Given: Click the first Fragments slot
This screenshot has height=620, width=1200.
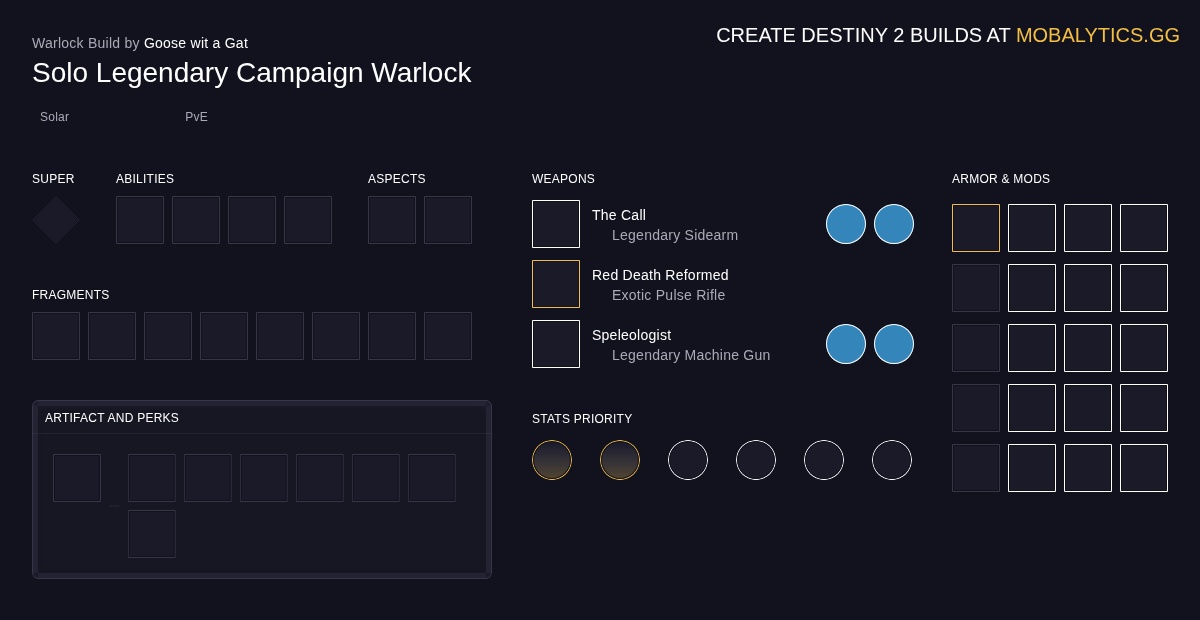Looking at the screenshot, I should tap(56, 336).
